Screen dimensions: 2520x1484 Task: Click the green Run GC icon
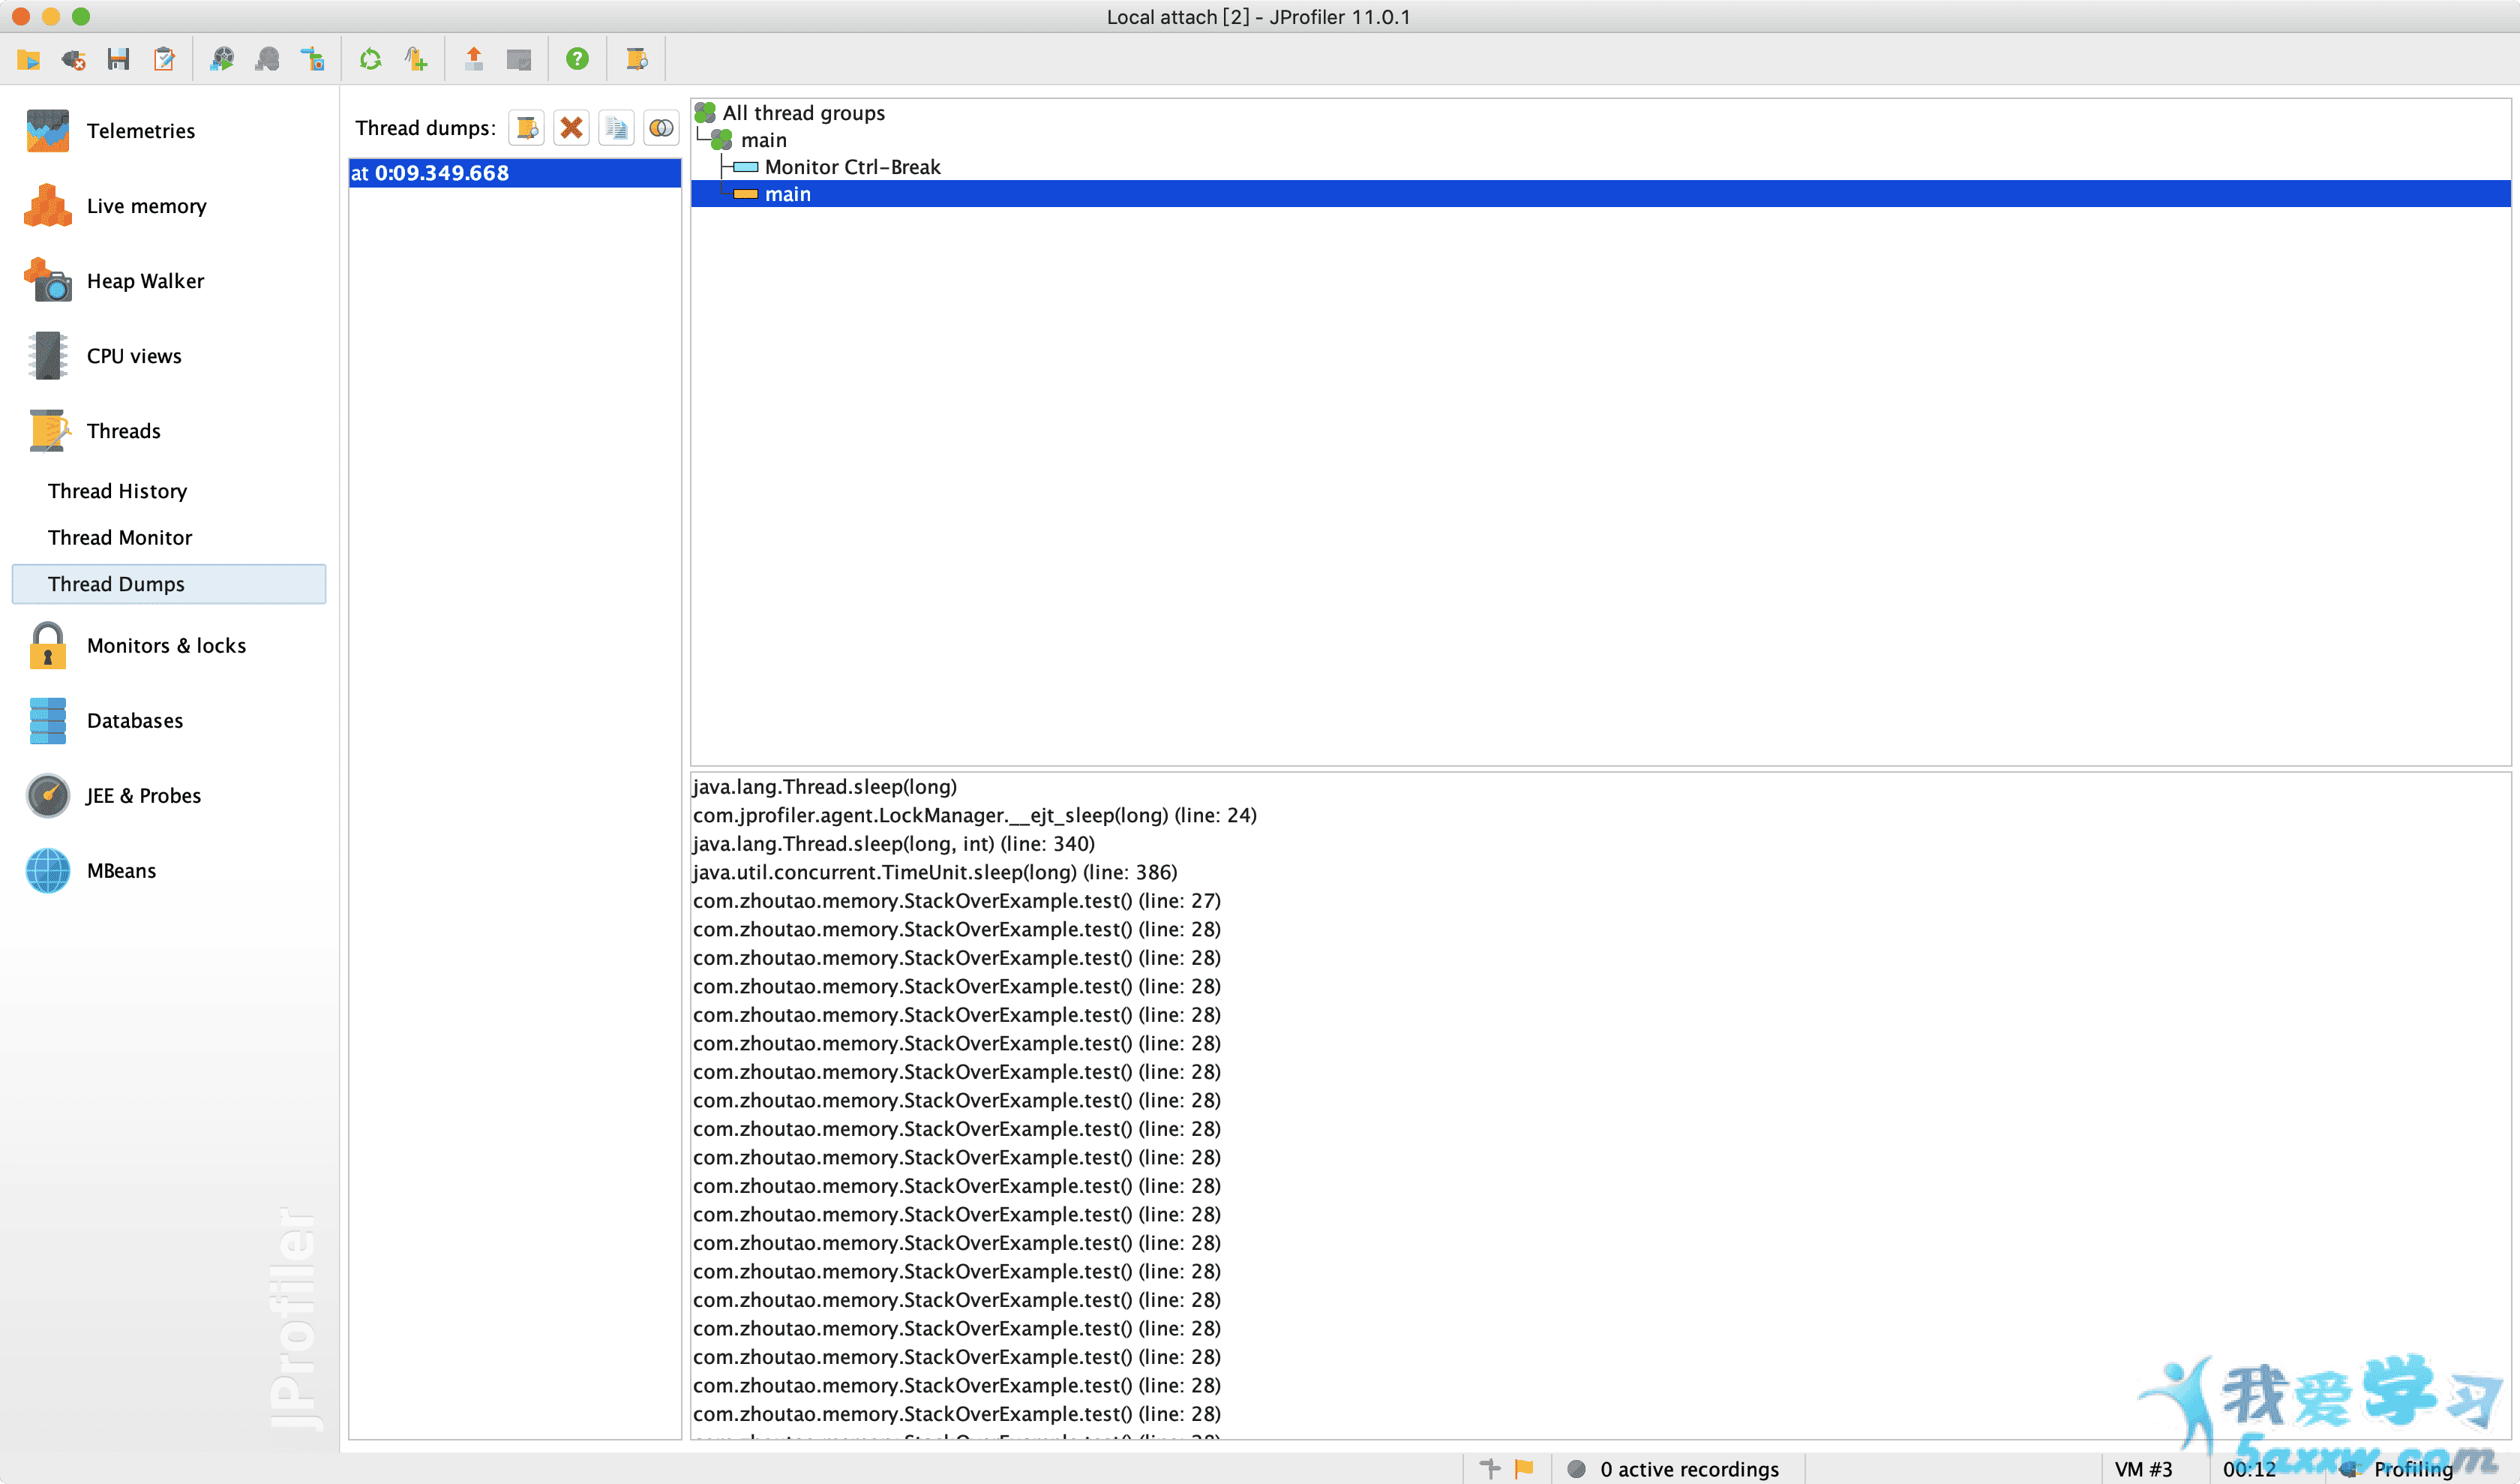pos(371,59)
